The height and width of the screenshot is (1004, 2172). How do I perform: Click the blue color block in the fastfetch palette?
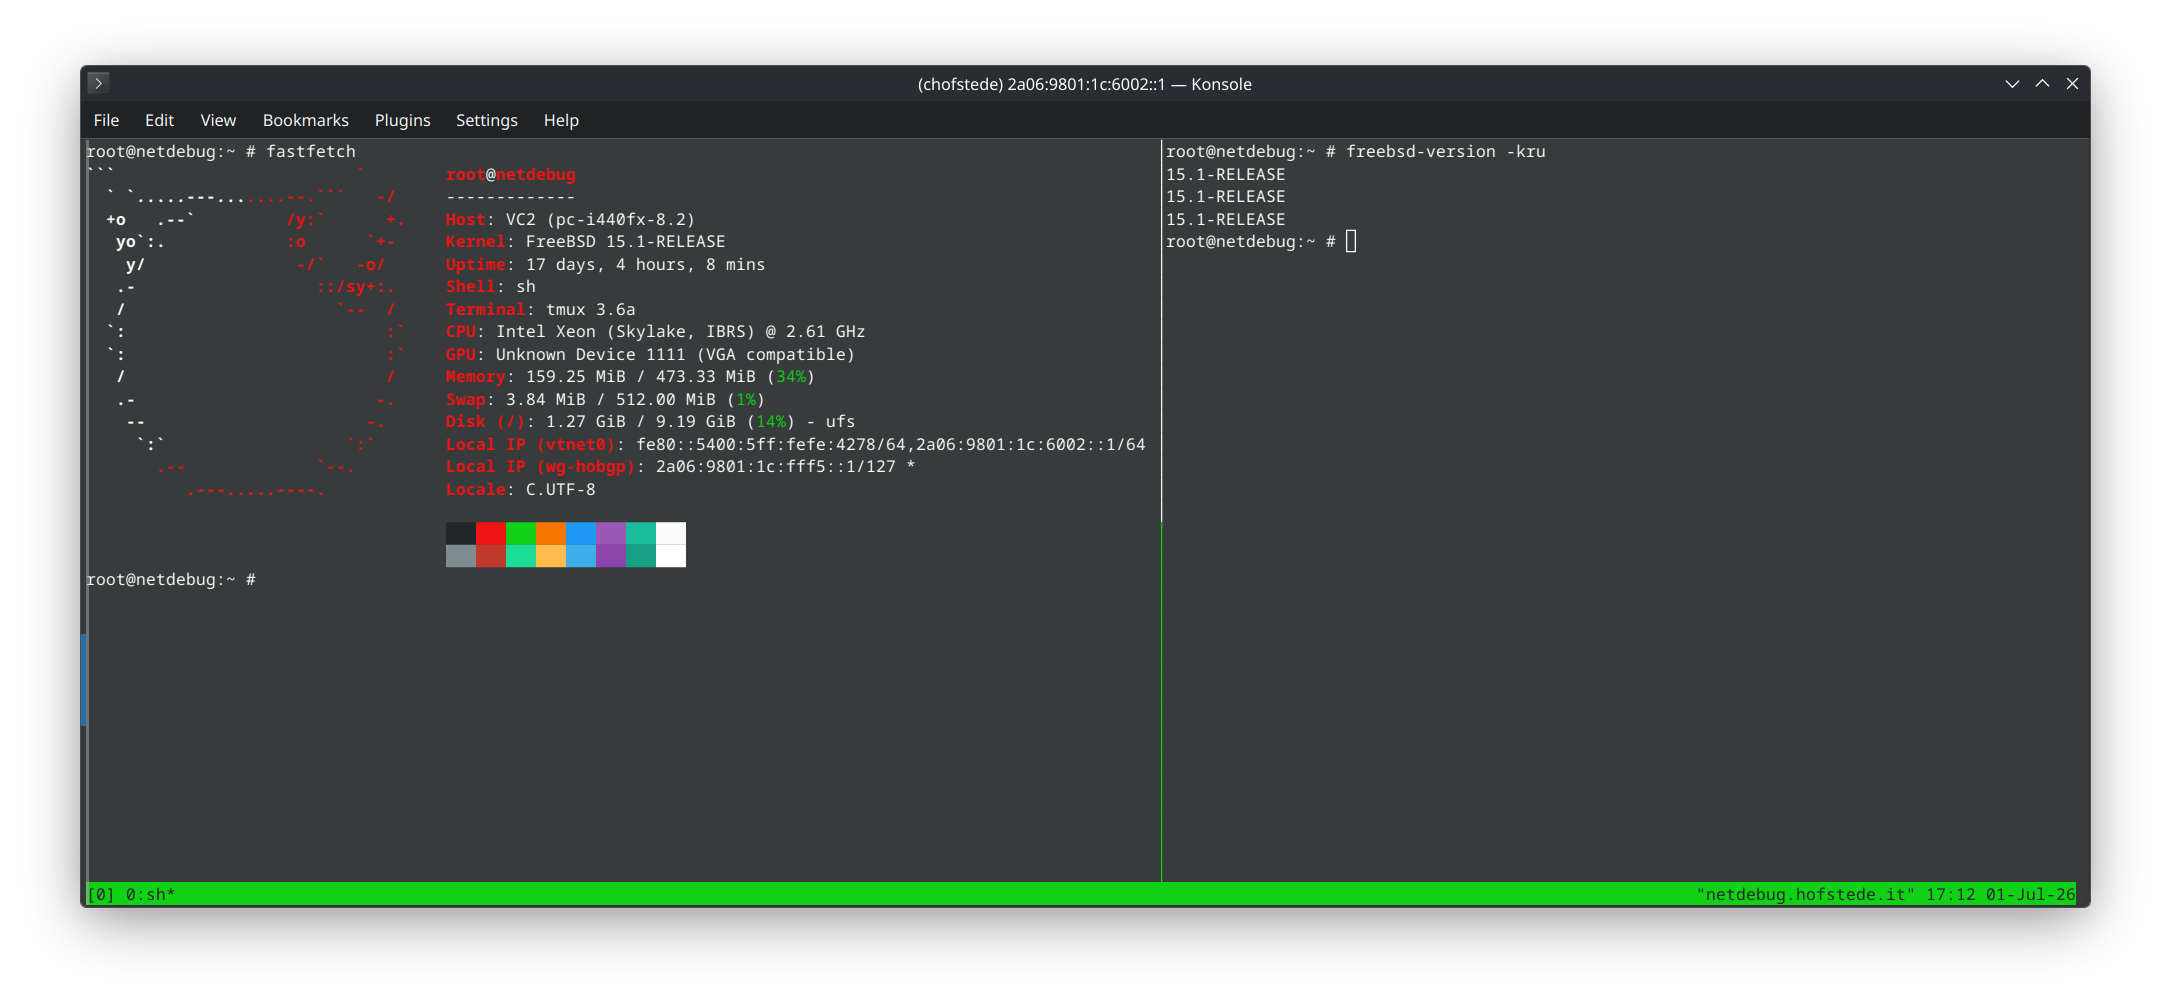[x=581, y=533]
